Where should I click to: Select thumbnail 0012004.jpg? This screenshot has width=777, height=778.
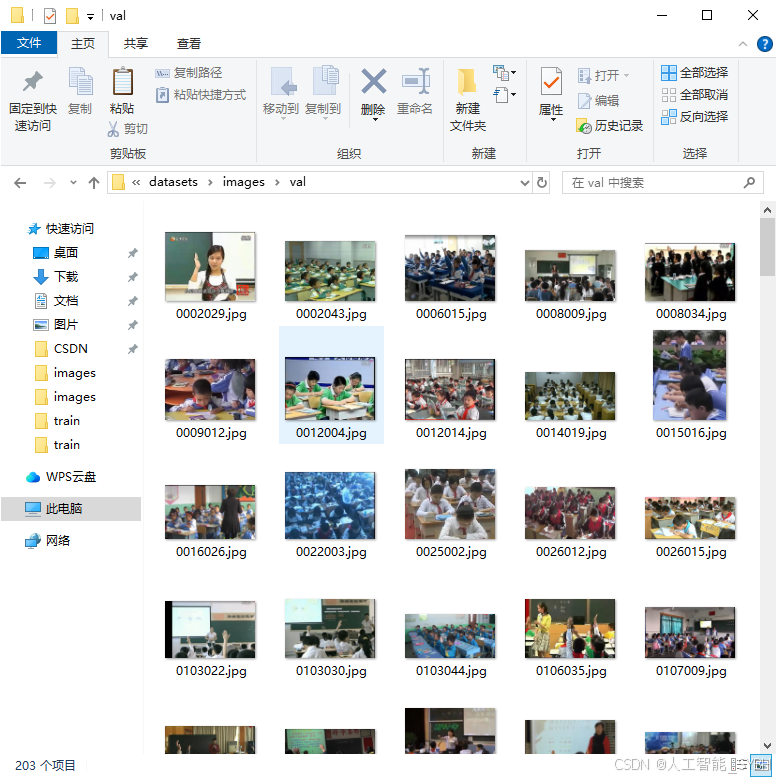[x=330, y=389]
